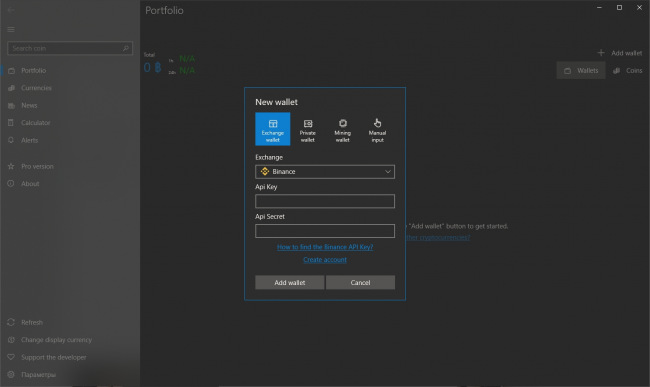Image resolution: width=650 pixels, height=387 pixels.
Task: Open the News section in the sidebar
Action: click(70, 105)
